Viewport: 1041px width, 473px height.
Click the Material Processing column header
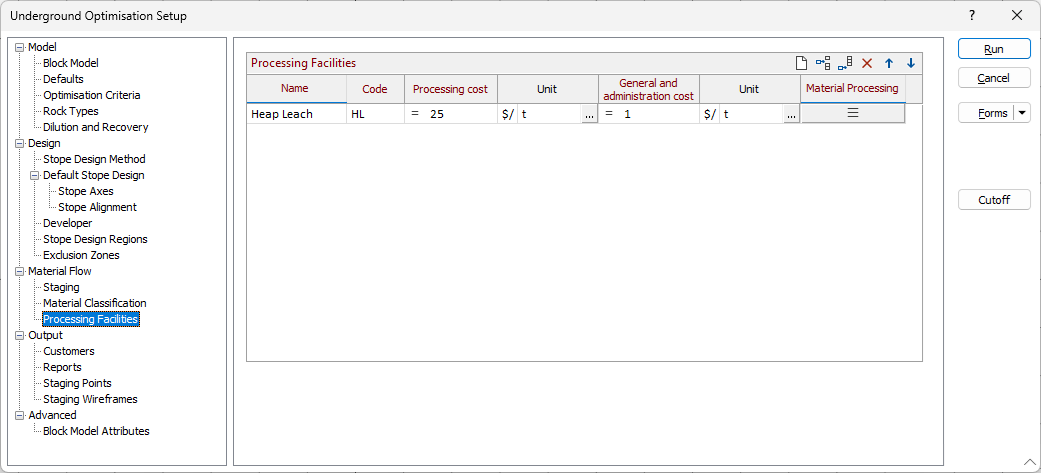click(x=853, y=89)
